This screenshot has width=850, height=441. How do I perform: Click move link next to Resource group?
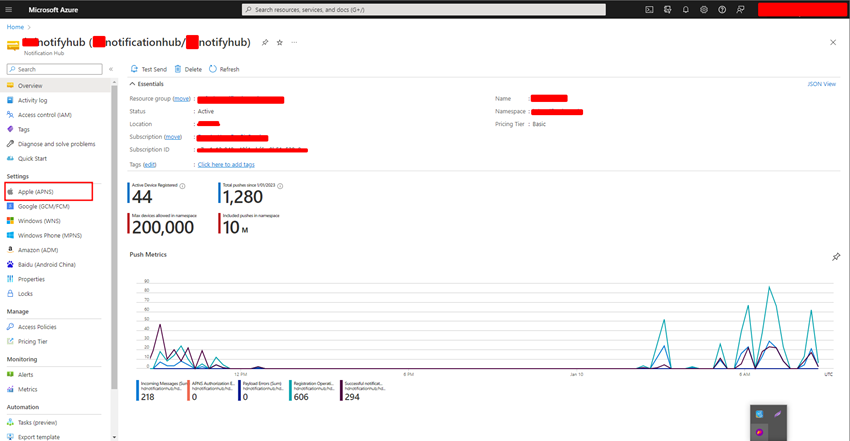[182, 99]
